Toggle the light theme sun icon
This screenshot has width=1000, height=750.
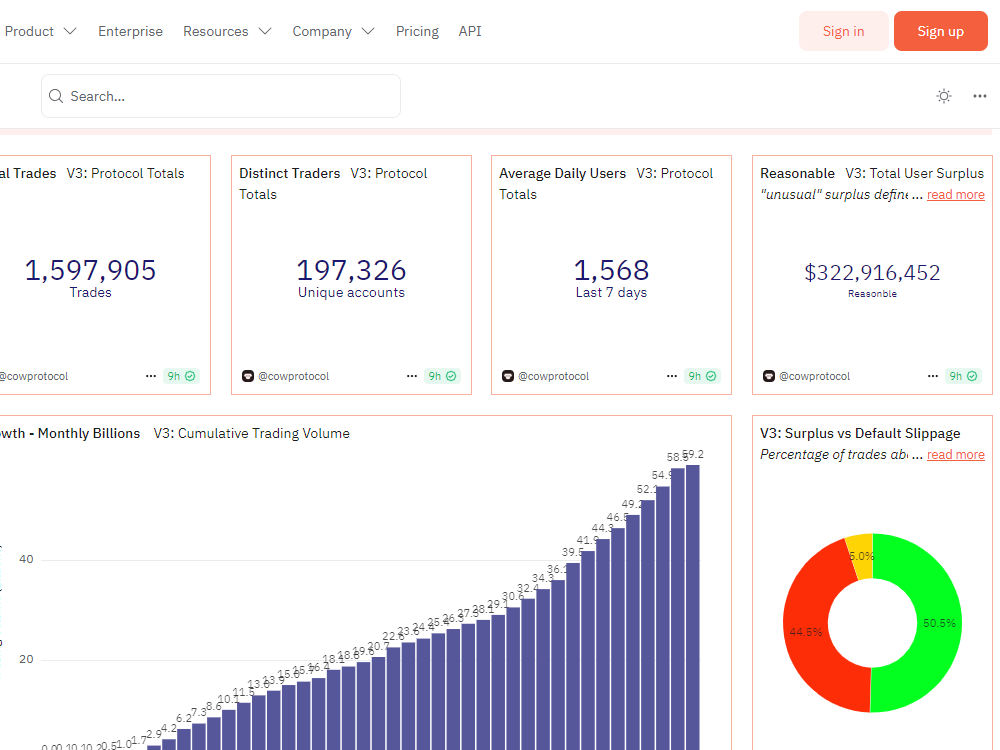coord(944,96)
